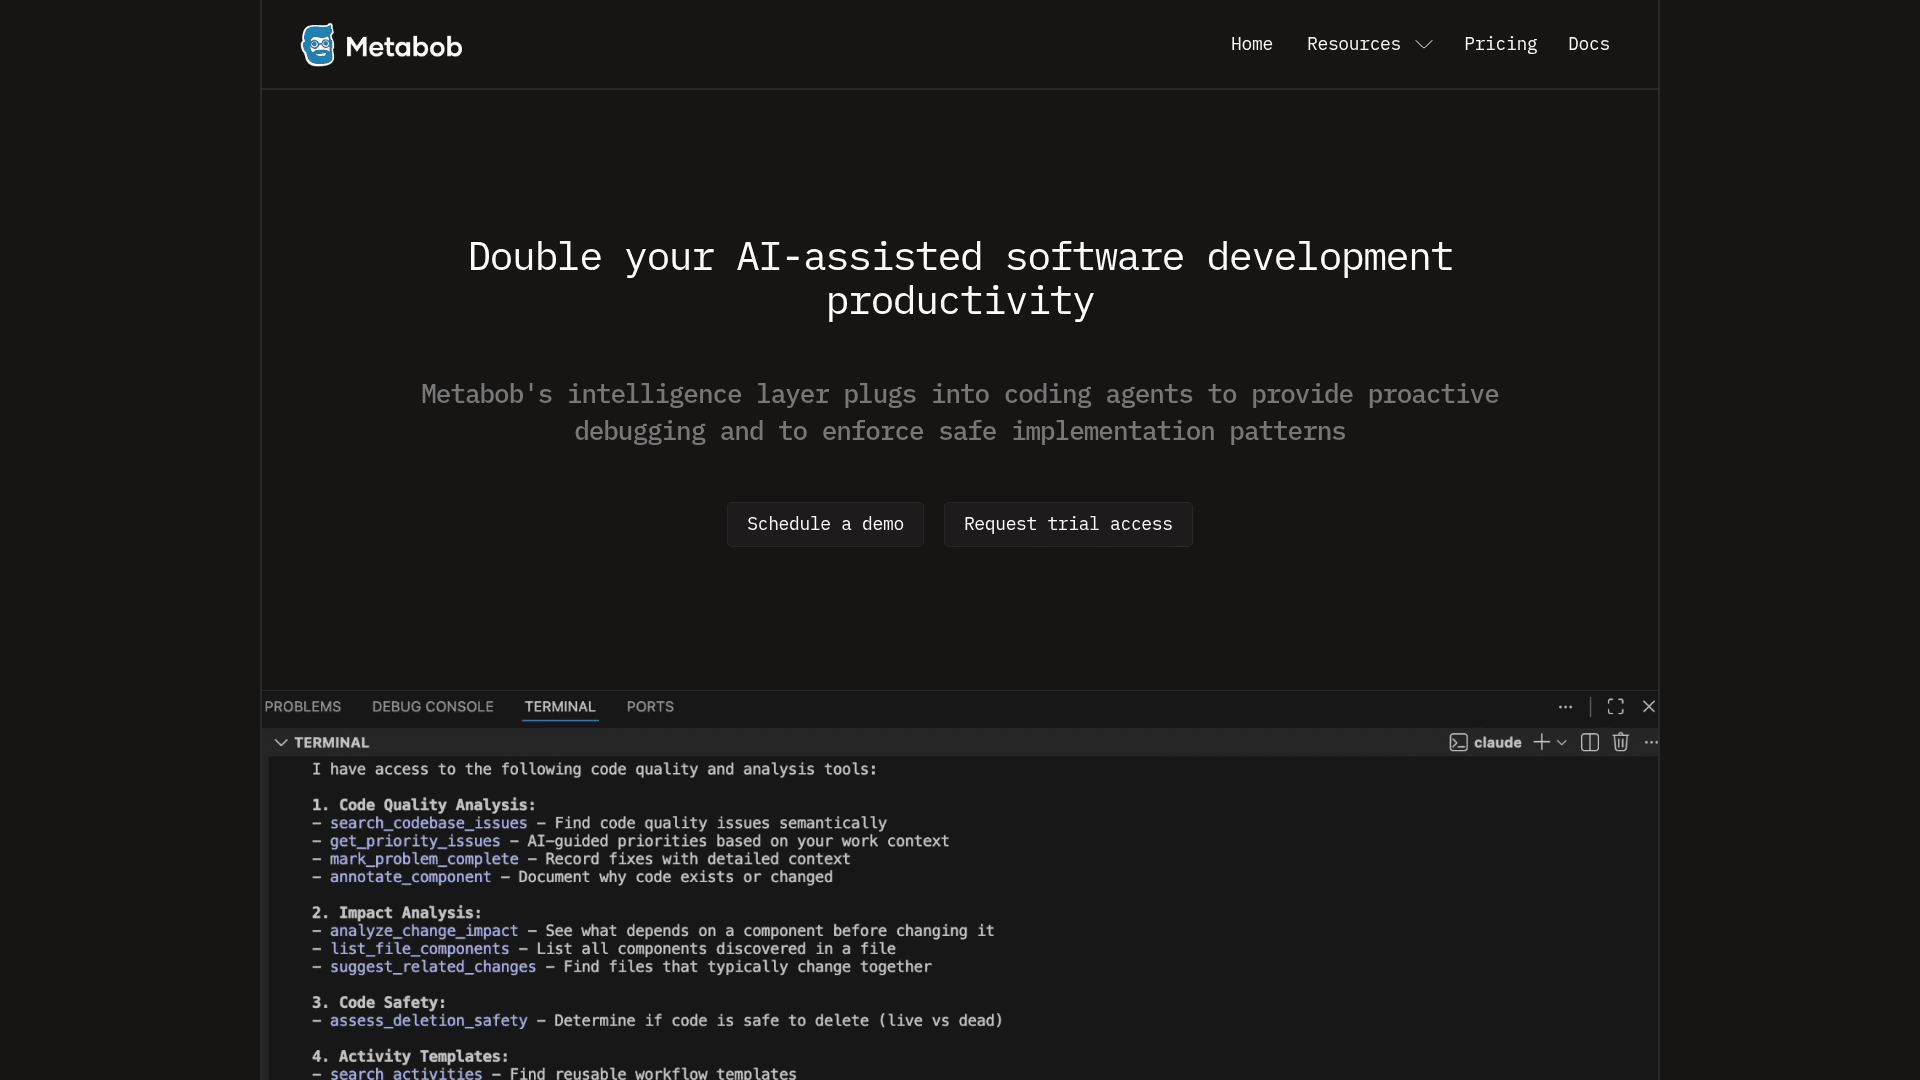The height and width of the screenshot is (1080, 1920).
Task: Open panel views and more actions ellipsis
Action: tap(1565, 706)
